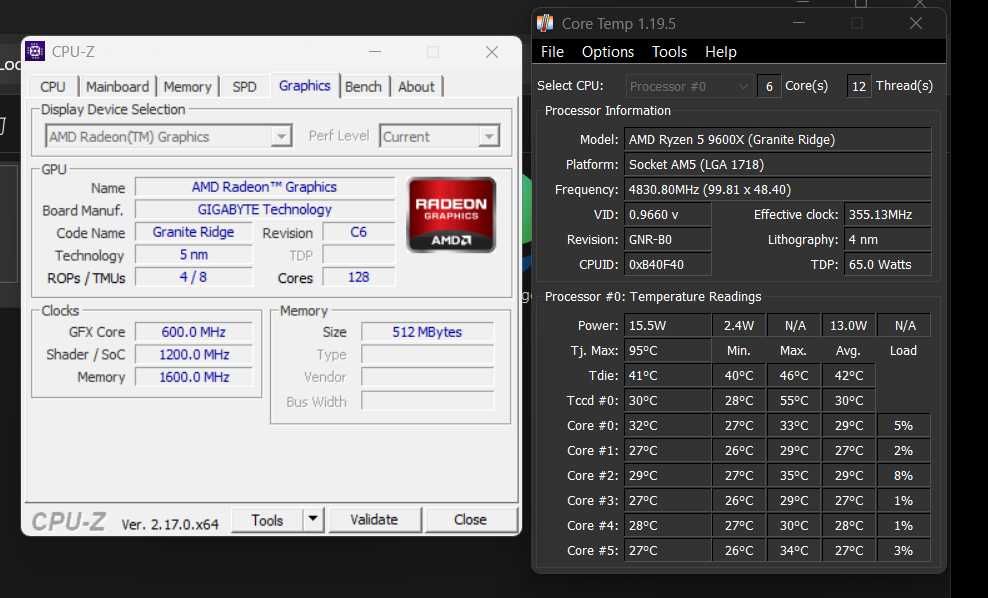
Task: Click the CPU-Z app icon in title bar
Action: coord(35,51)
